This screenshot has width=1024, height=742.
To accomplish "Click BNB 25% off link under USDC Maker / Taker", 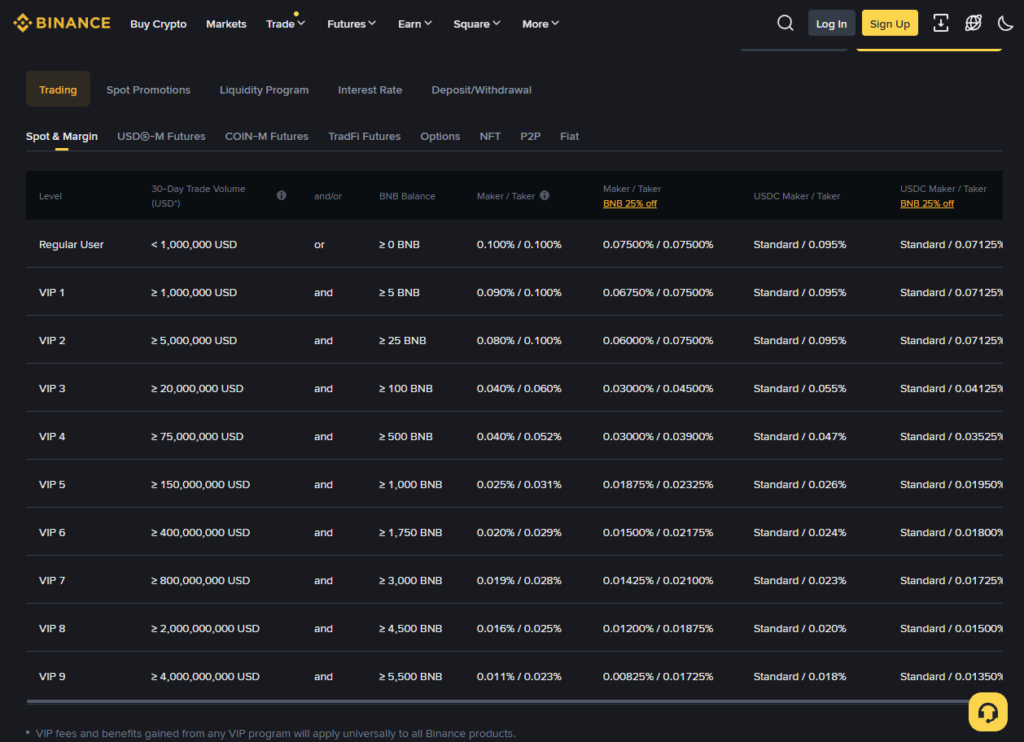I will [x=927, y=203].
